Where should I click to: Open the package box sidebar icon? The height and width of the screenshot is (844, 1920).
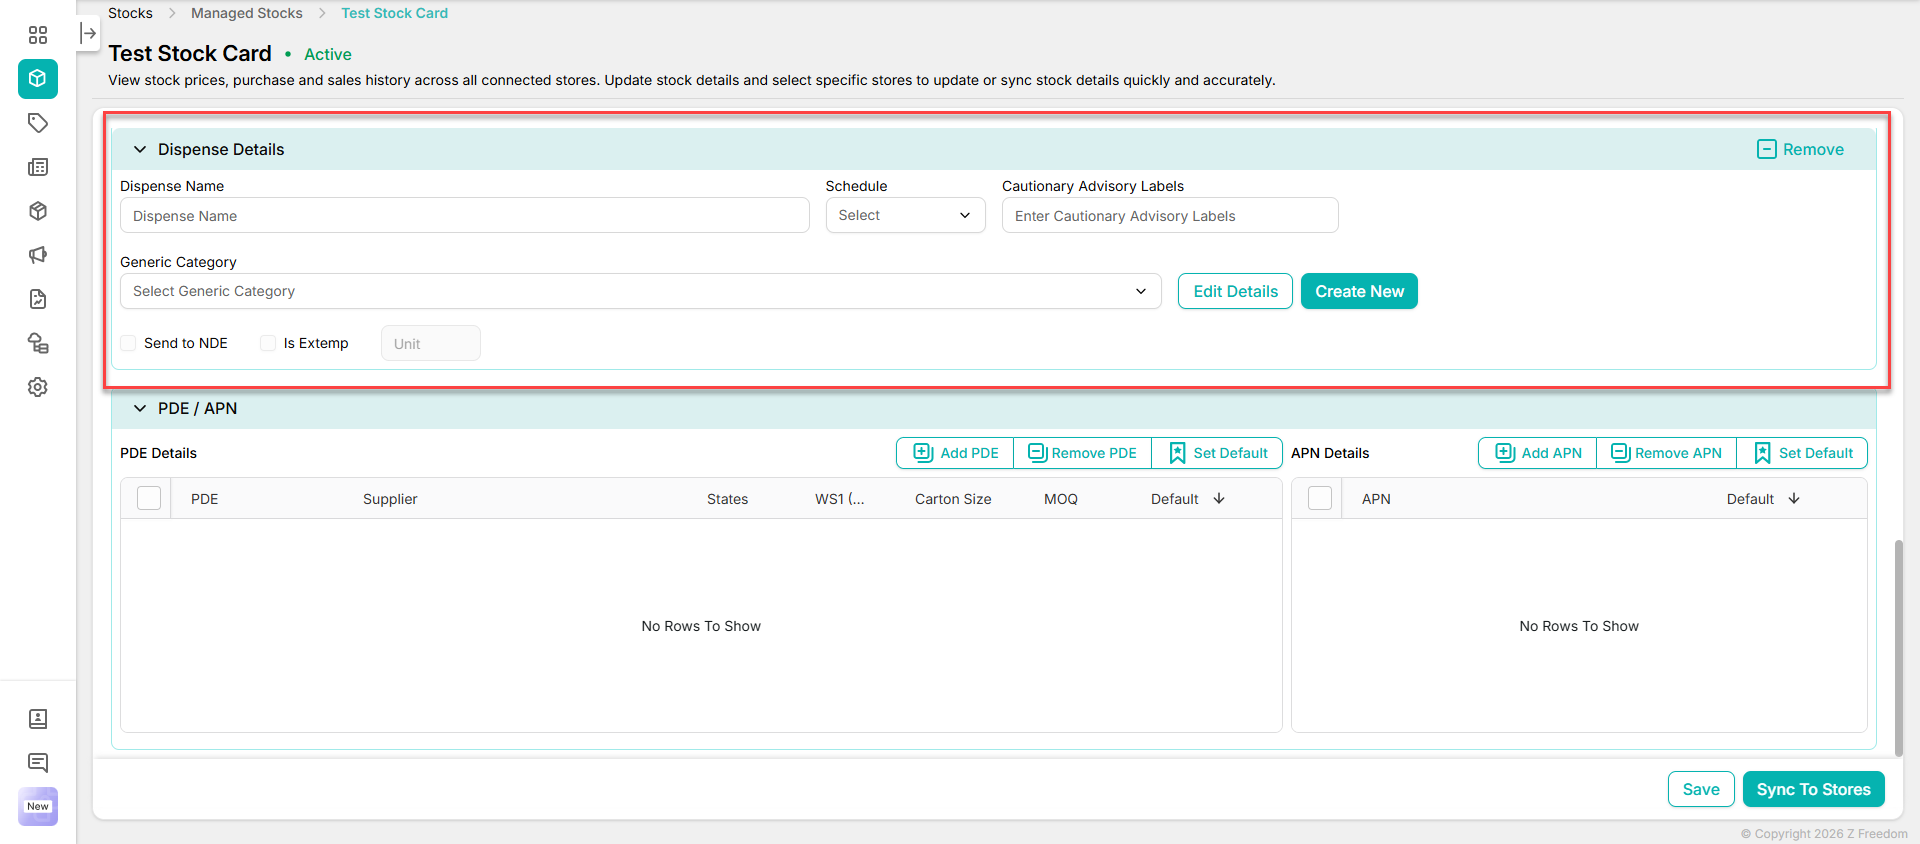tap(38, 211)
